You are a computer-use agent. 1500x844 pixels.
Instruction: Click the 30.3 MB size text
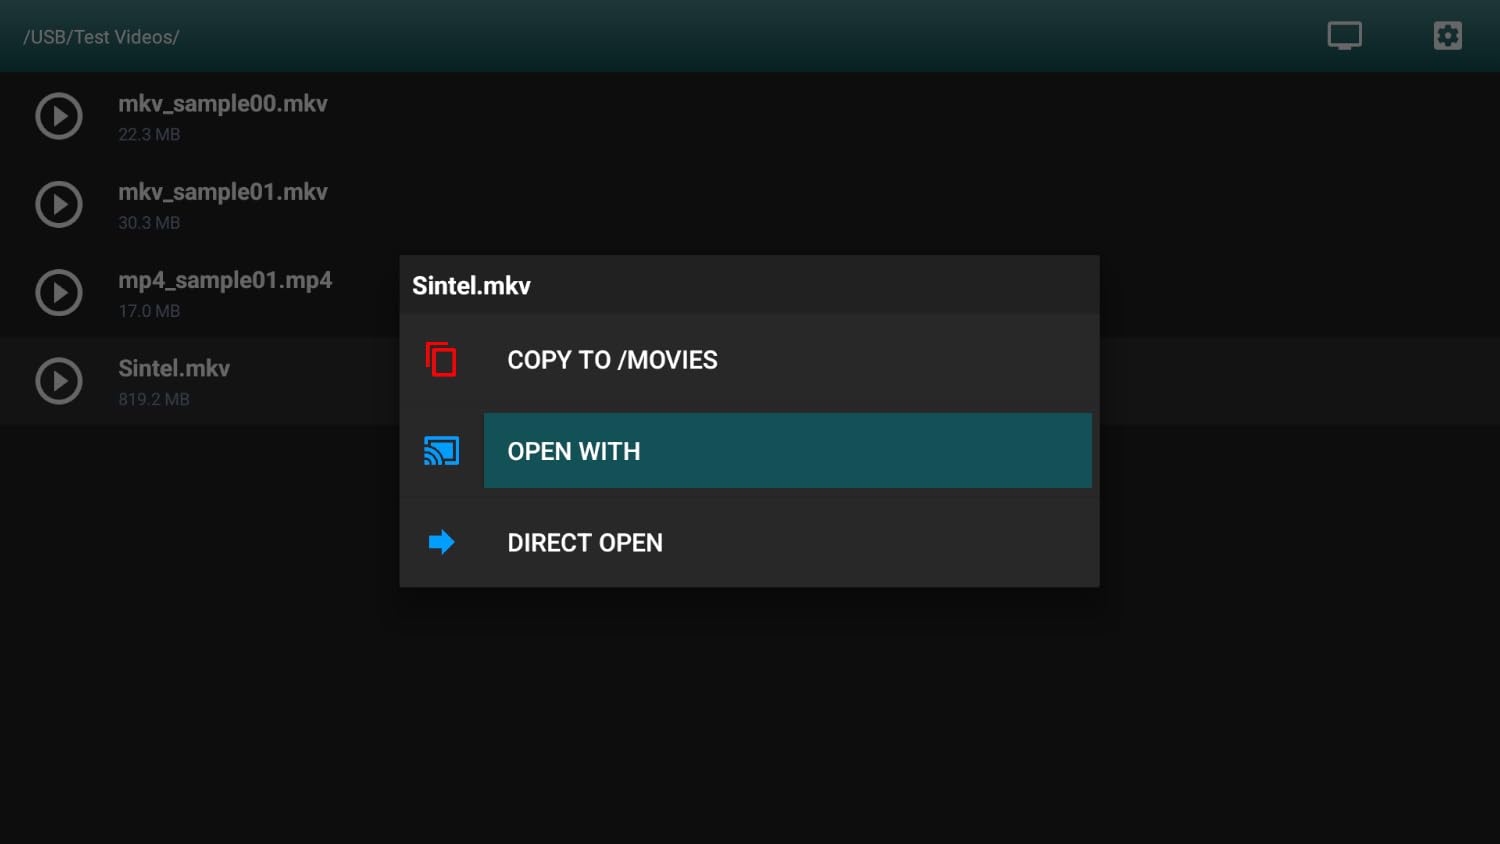149,223
